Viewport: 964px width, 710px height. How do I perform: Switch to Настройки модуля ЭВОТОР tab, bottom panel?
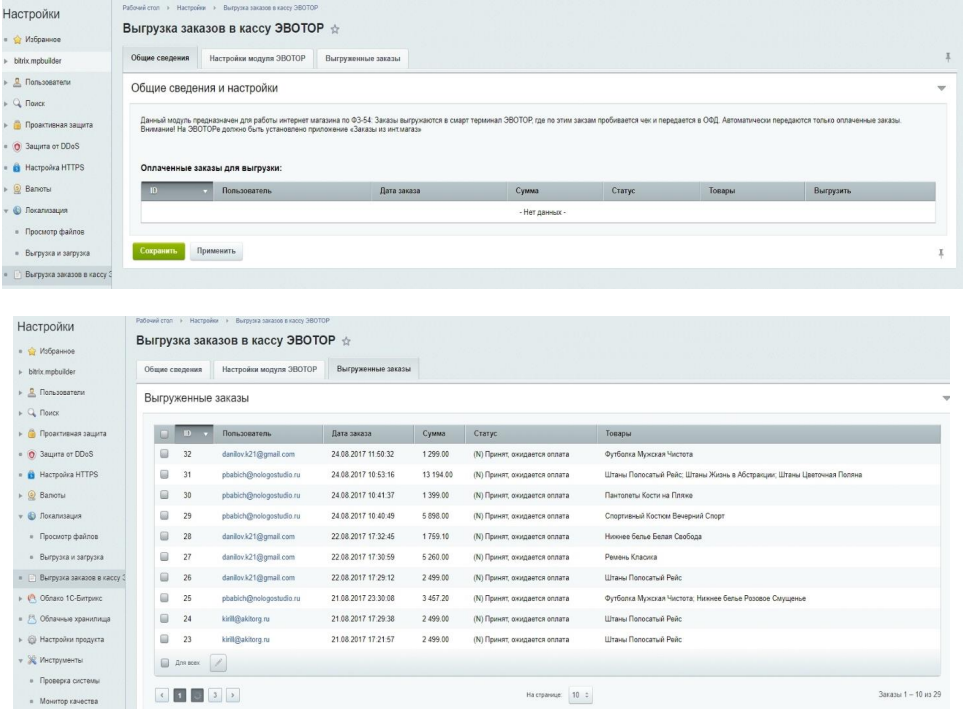[269, 369]
